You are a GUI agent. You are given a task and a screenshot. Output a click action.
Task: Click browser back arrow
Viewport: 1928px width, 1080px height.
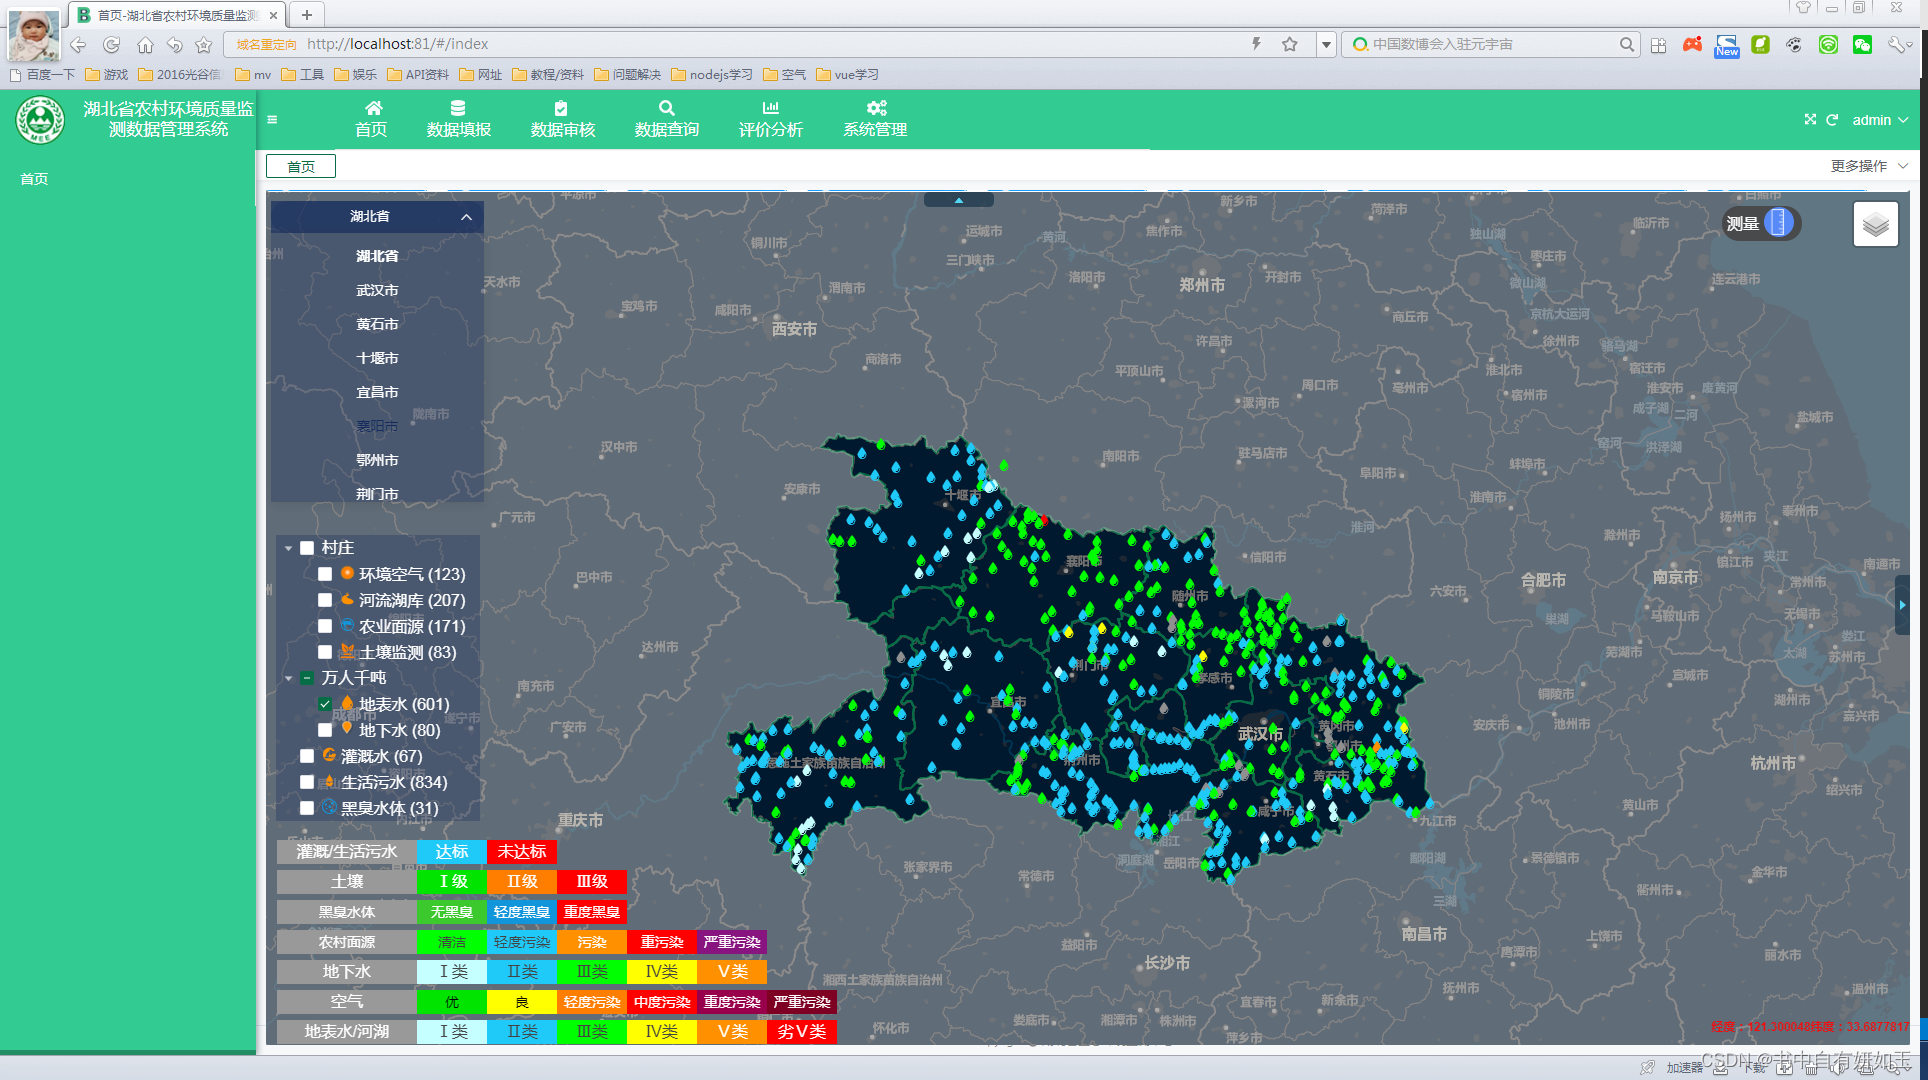pos(78,44)
